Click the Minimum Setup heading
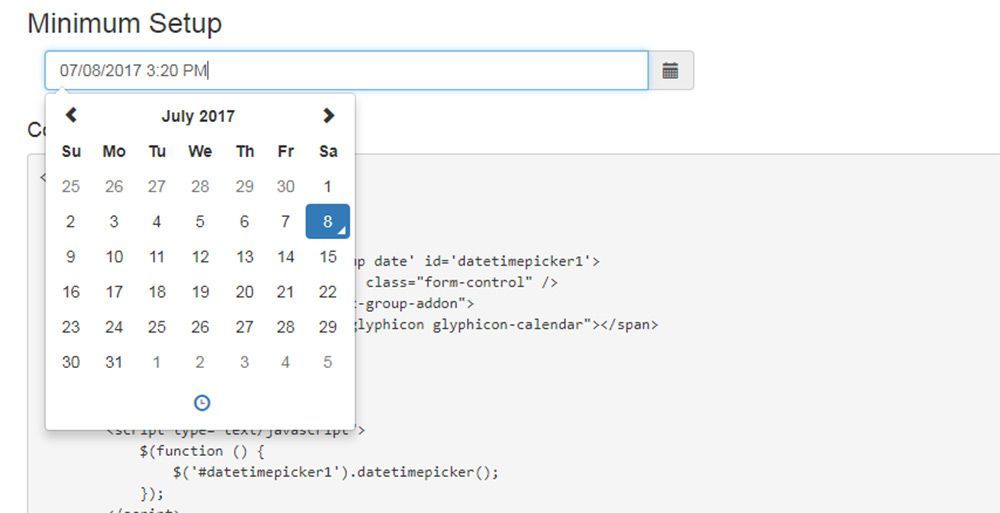Viewport: 1000px width, 513px height. pos(125,23)
